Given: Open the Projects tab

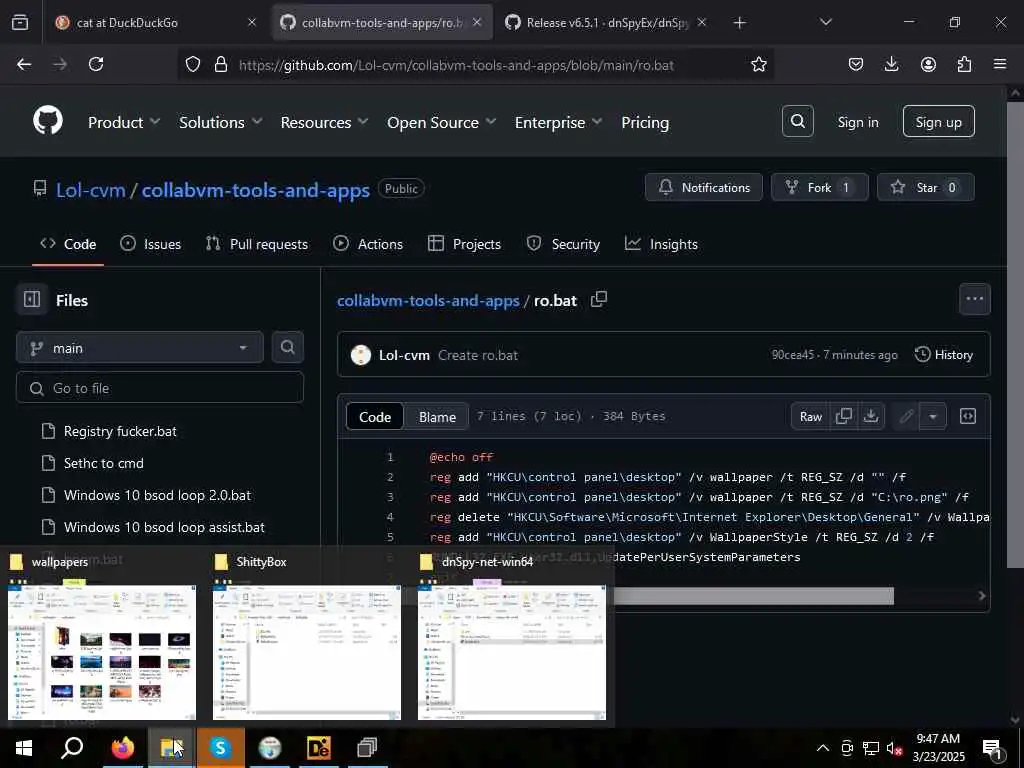Looking at the screenshot, I should tap(464, 244).
